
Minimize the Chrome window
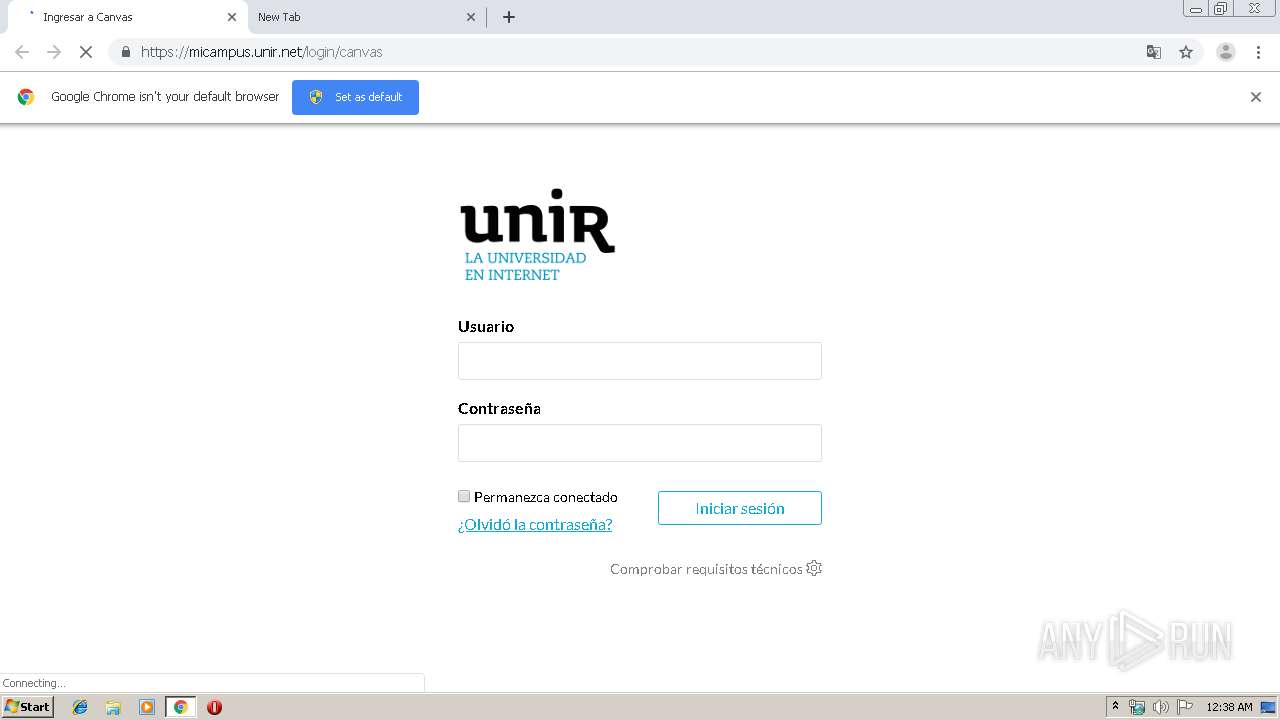coord(1195,9)
